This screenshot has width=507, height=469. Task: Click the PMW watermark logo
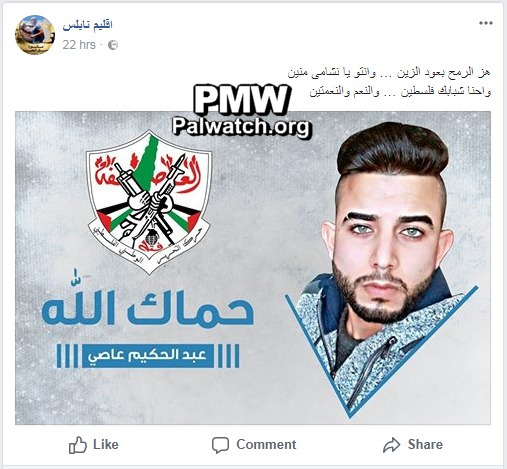coord(242,100)
